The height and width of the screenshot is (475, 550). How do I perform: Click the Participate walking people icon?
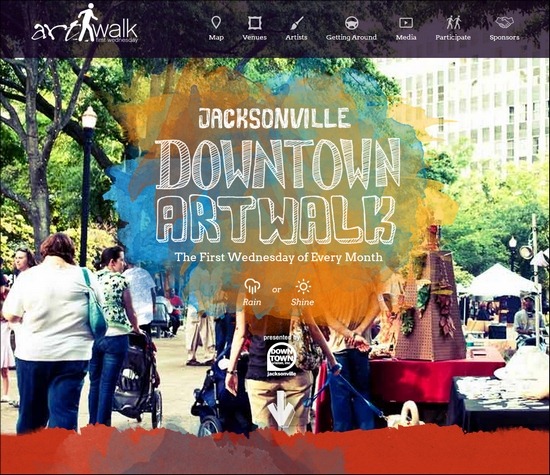453,23
